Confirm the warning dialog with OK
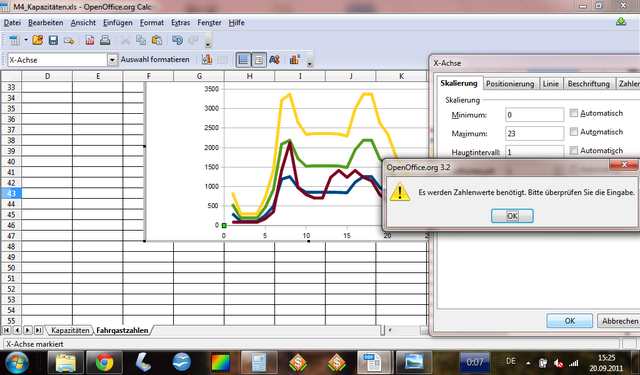This screenshot has height=375, width=640. point(512,216)
